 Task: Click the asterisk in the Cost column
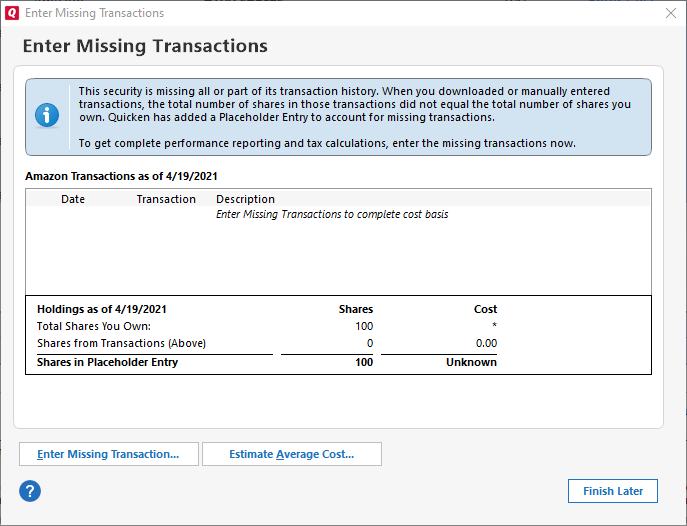494,327
